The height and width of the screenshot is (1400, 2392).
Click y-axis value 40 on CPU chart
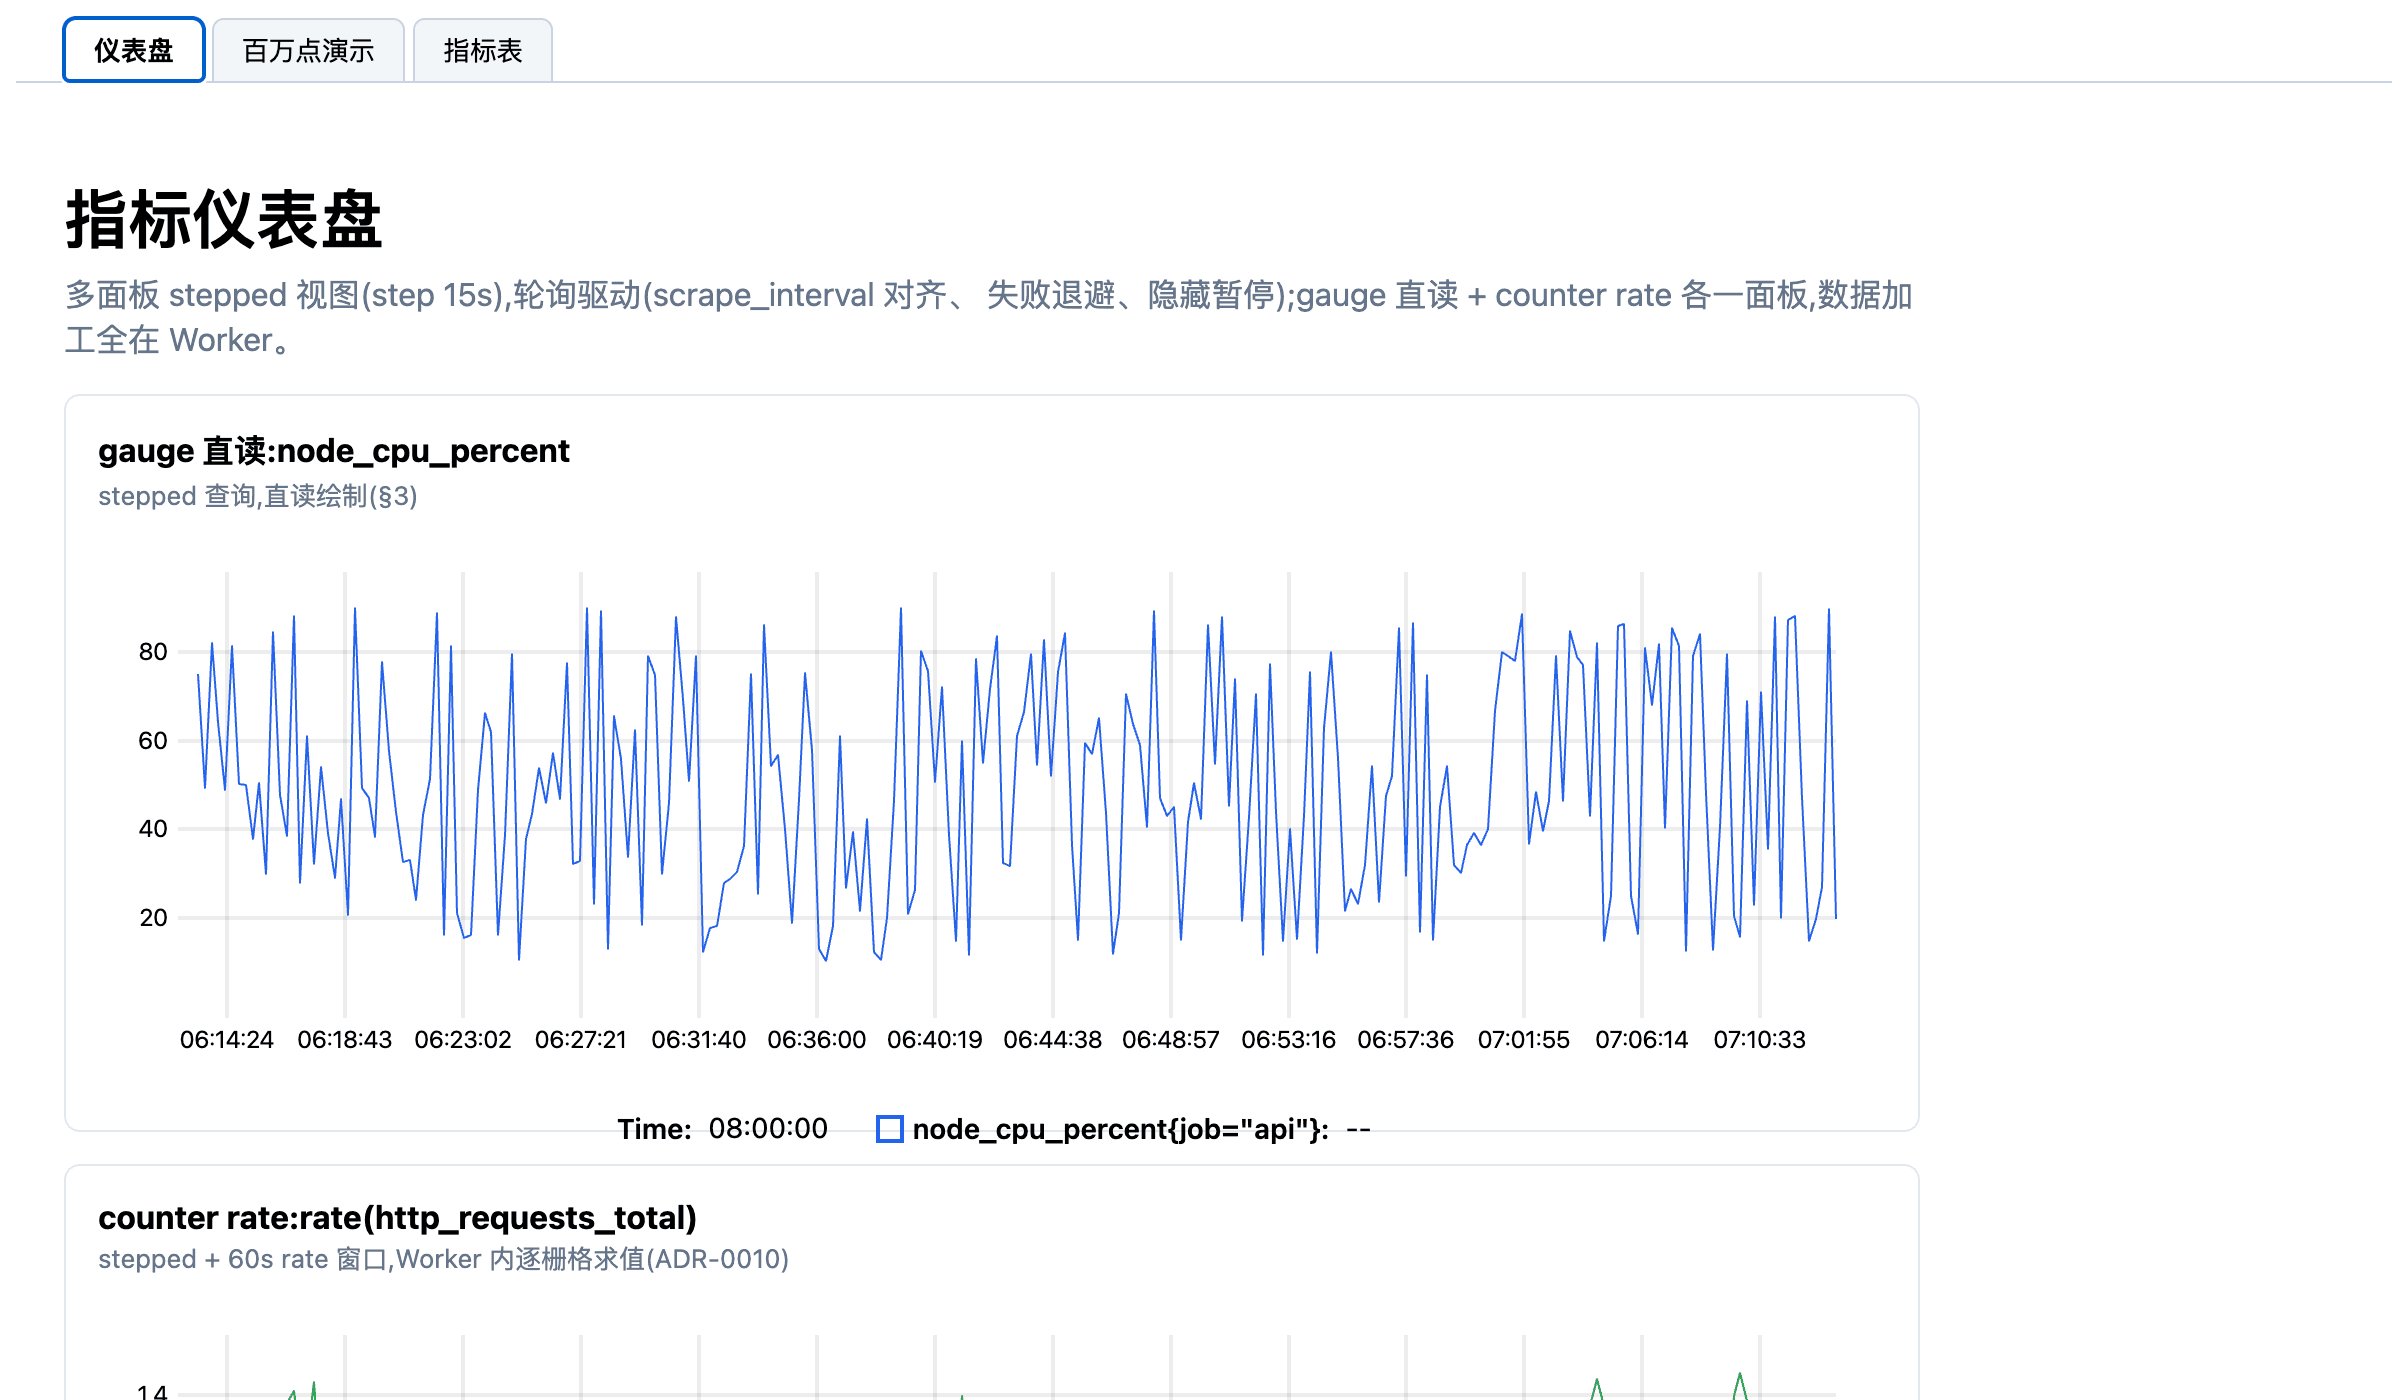(x=153, y=829)
